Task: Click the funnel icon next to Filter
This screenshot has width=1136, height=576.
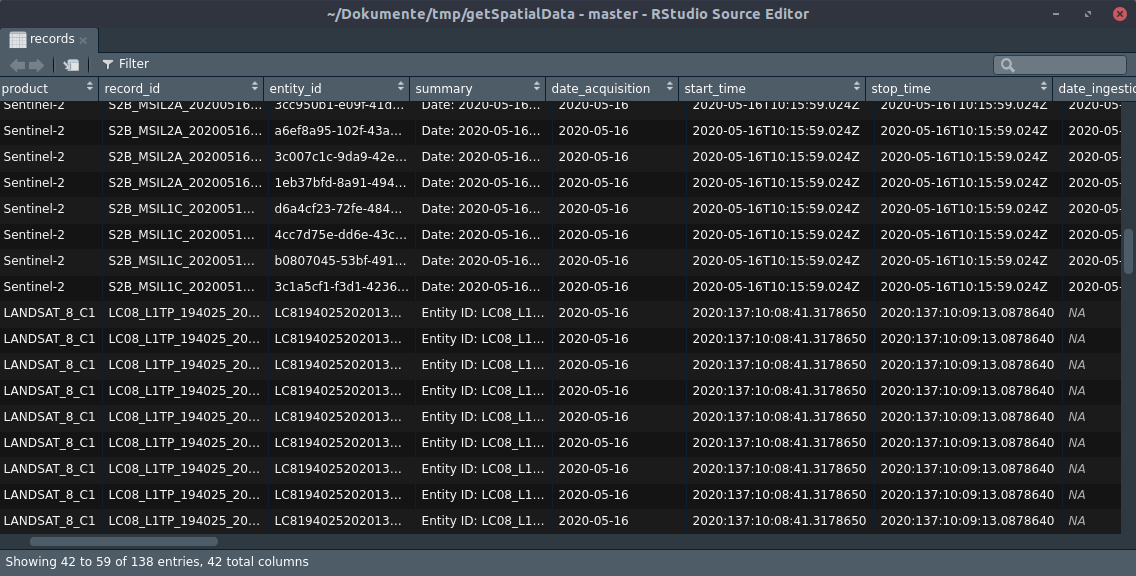Action: pyautogui.click(x=108, y=64)
